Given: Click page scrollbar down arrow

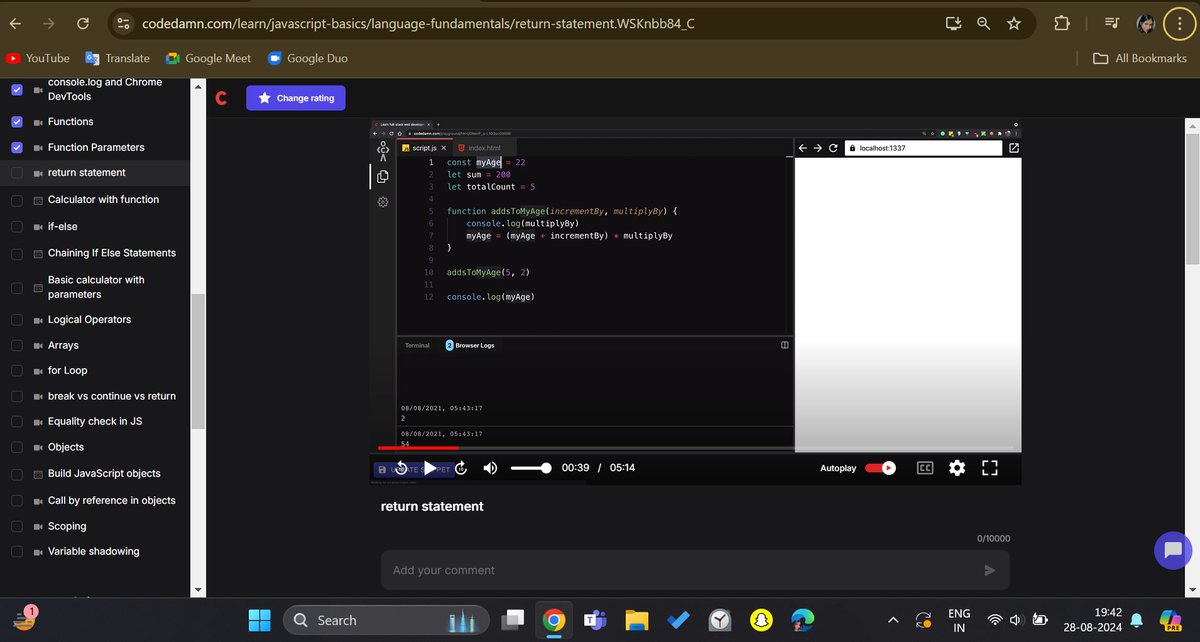Looking at the screenshot, I should [1190, 590].
